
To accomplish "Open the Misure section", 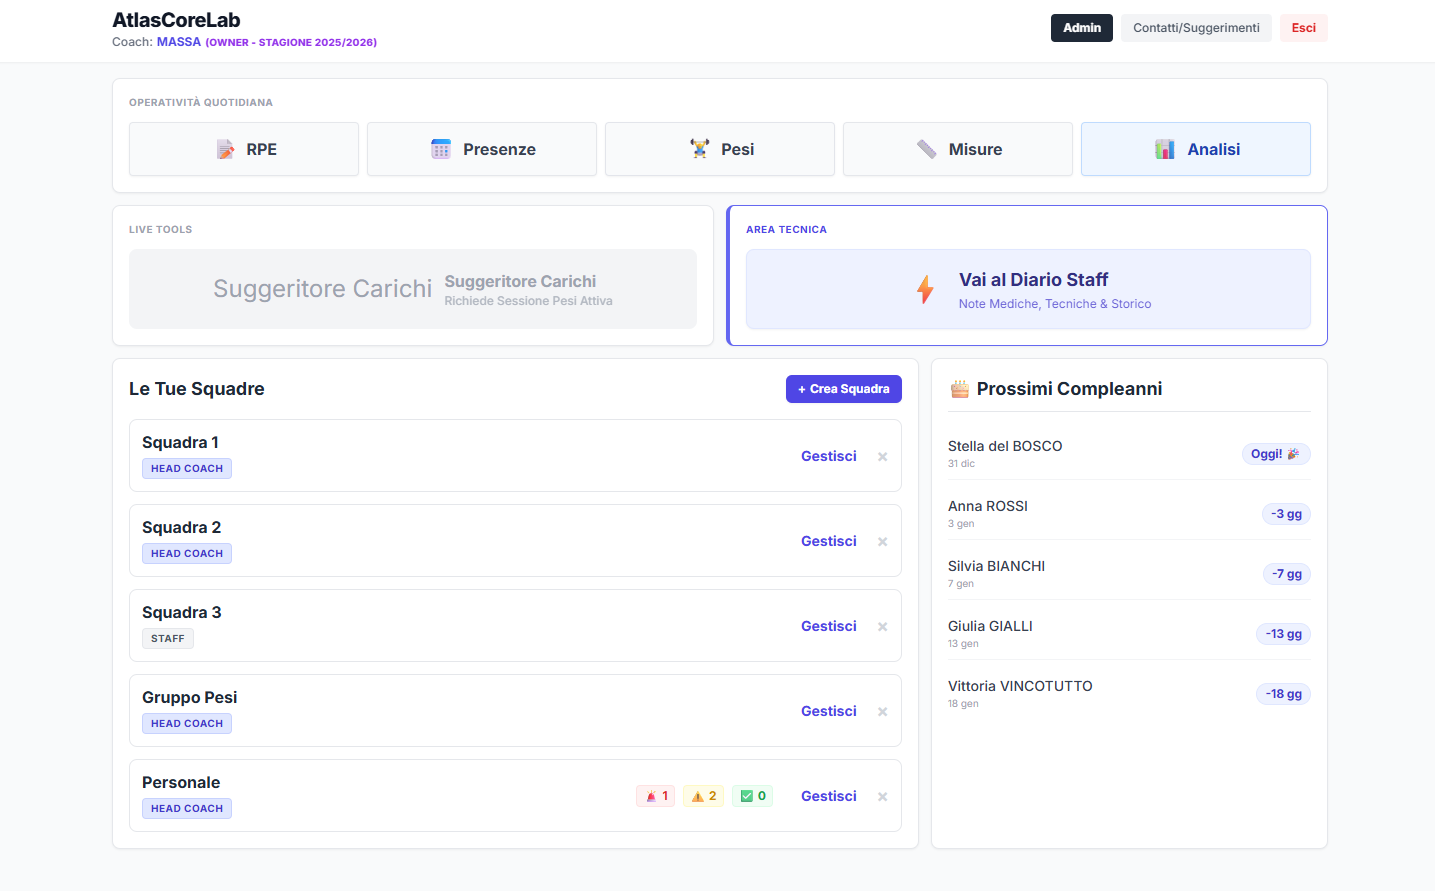I will click(x=958, y=149).
